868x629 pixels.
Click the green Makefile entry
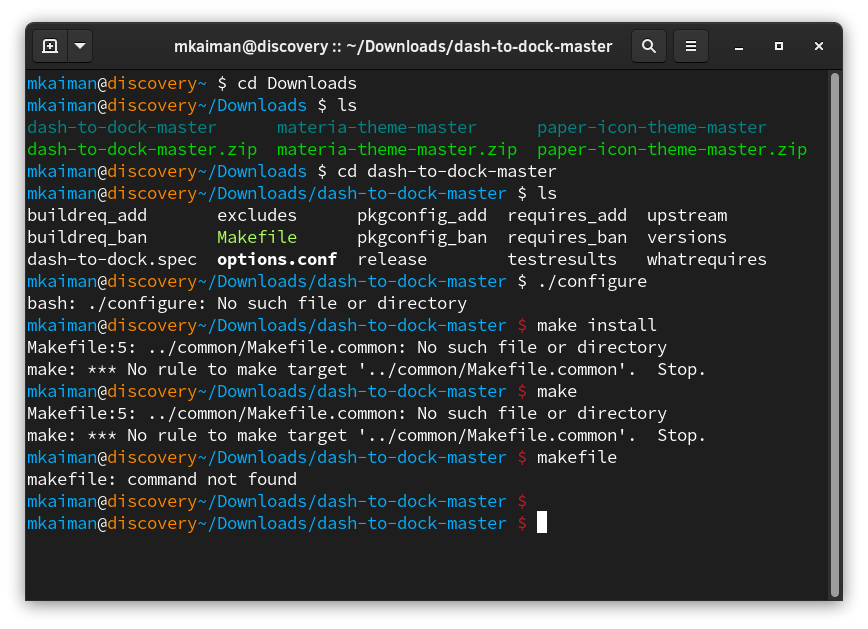coord(257,238)
